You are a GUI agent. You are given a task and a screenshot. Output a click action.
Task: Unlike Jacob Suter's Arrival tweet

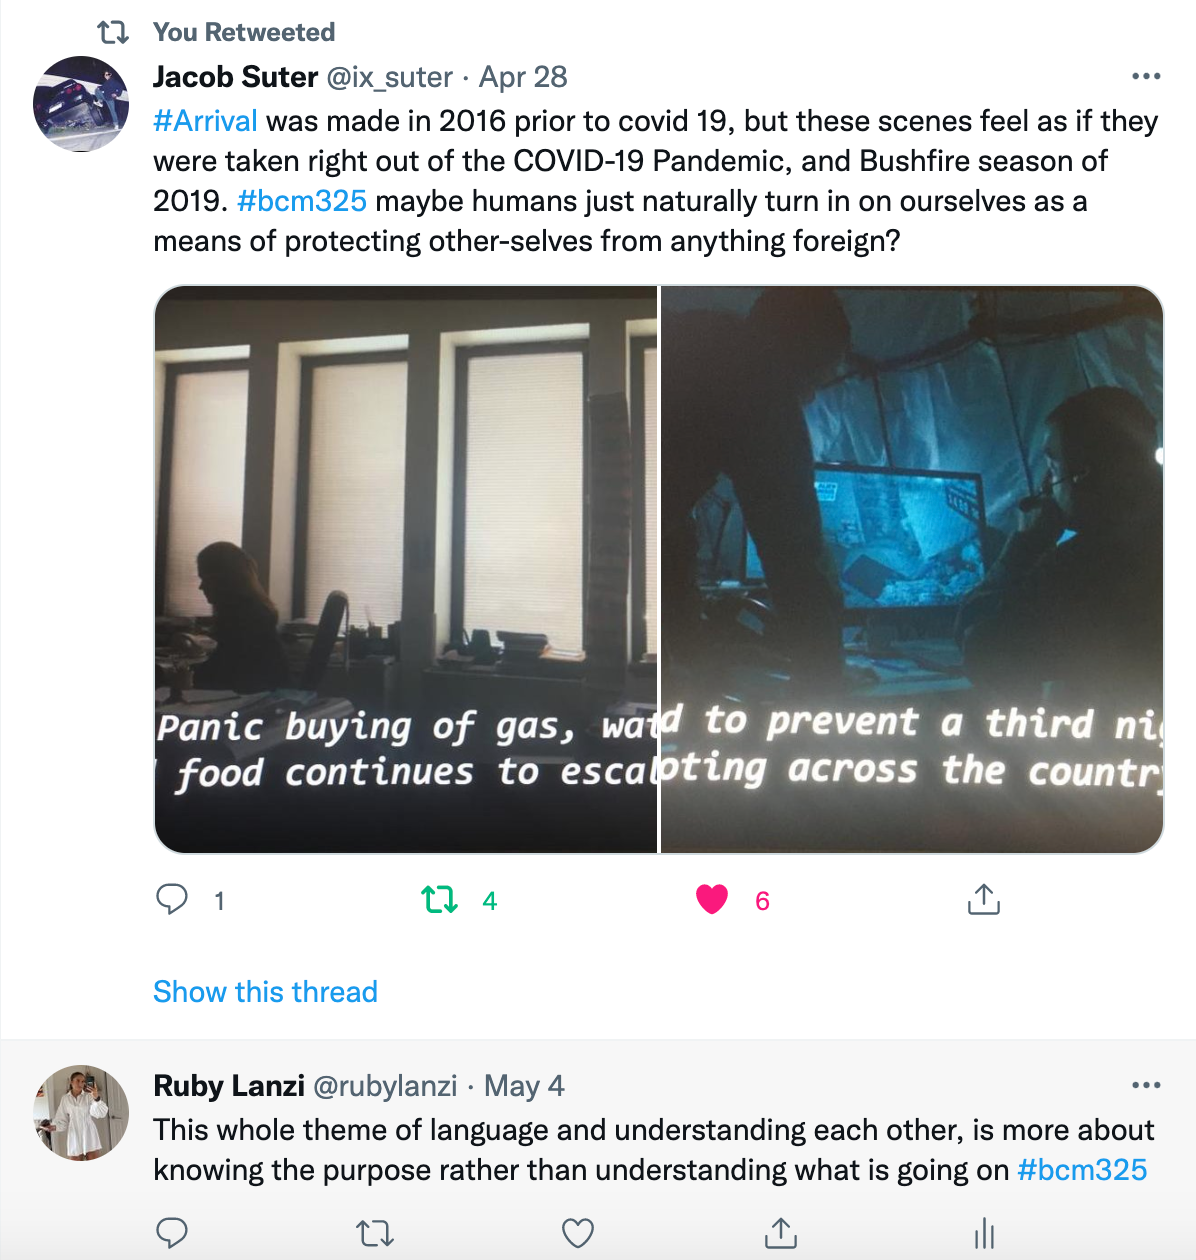712,900
